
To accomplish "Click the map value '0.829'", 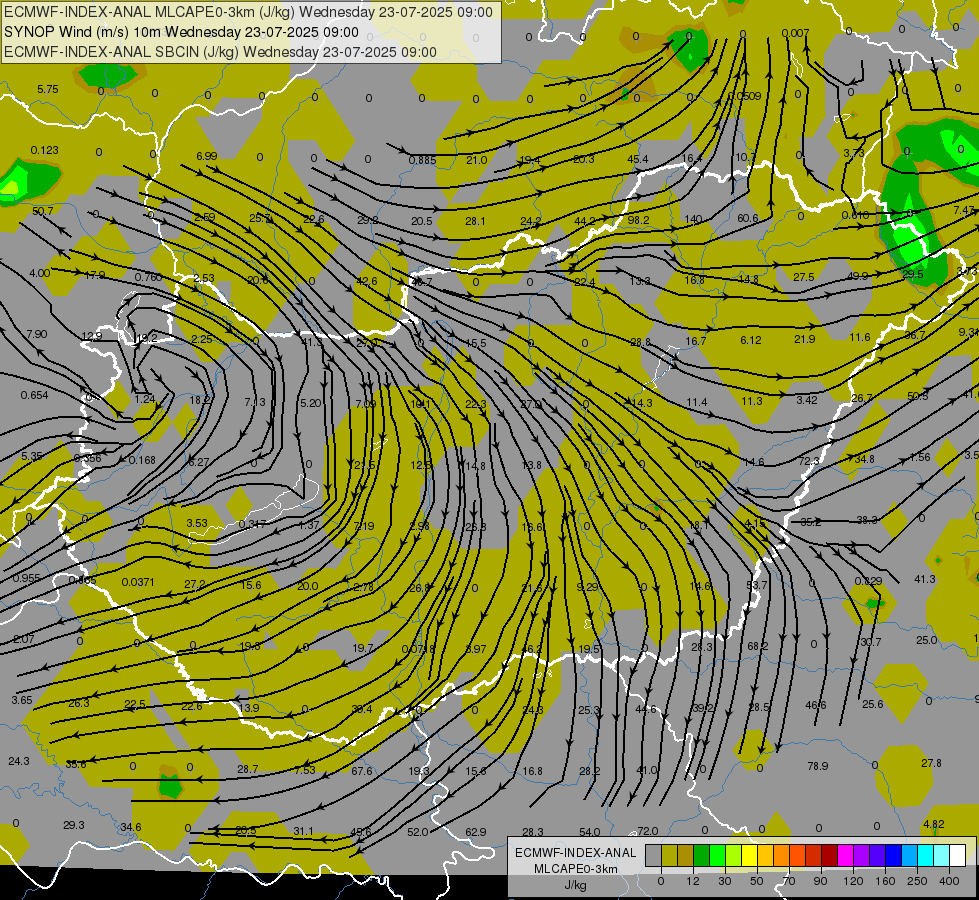I will (x=868, y=581).
